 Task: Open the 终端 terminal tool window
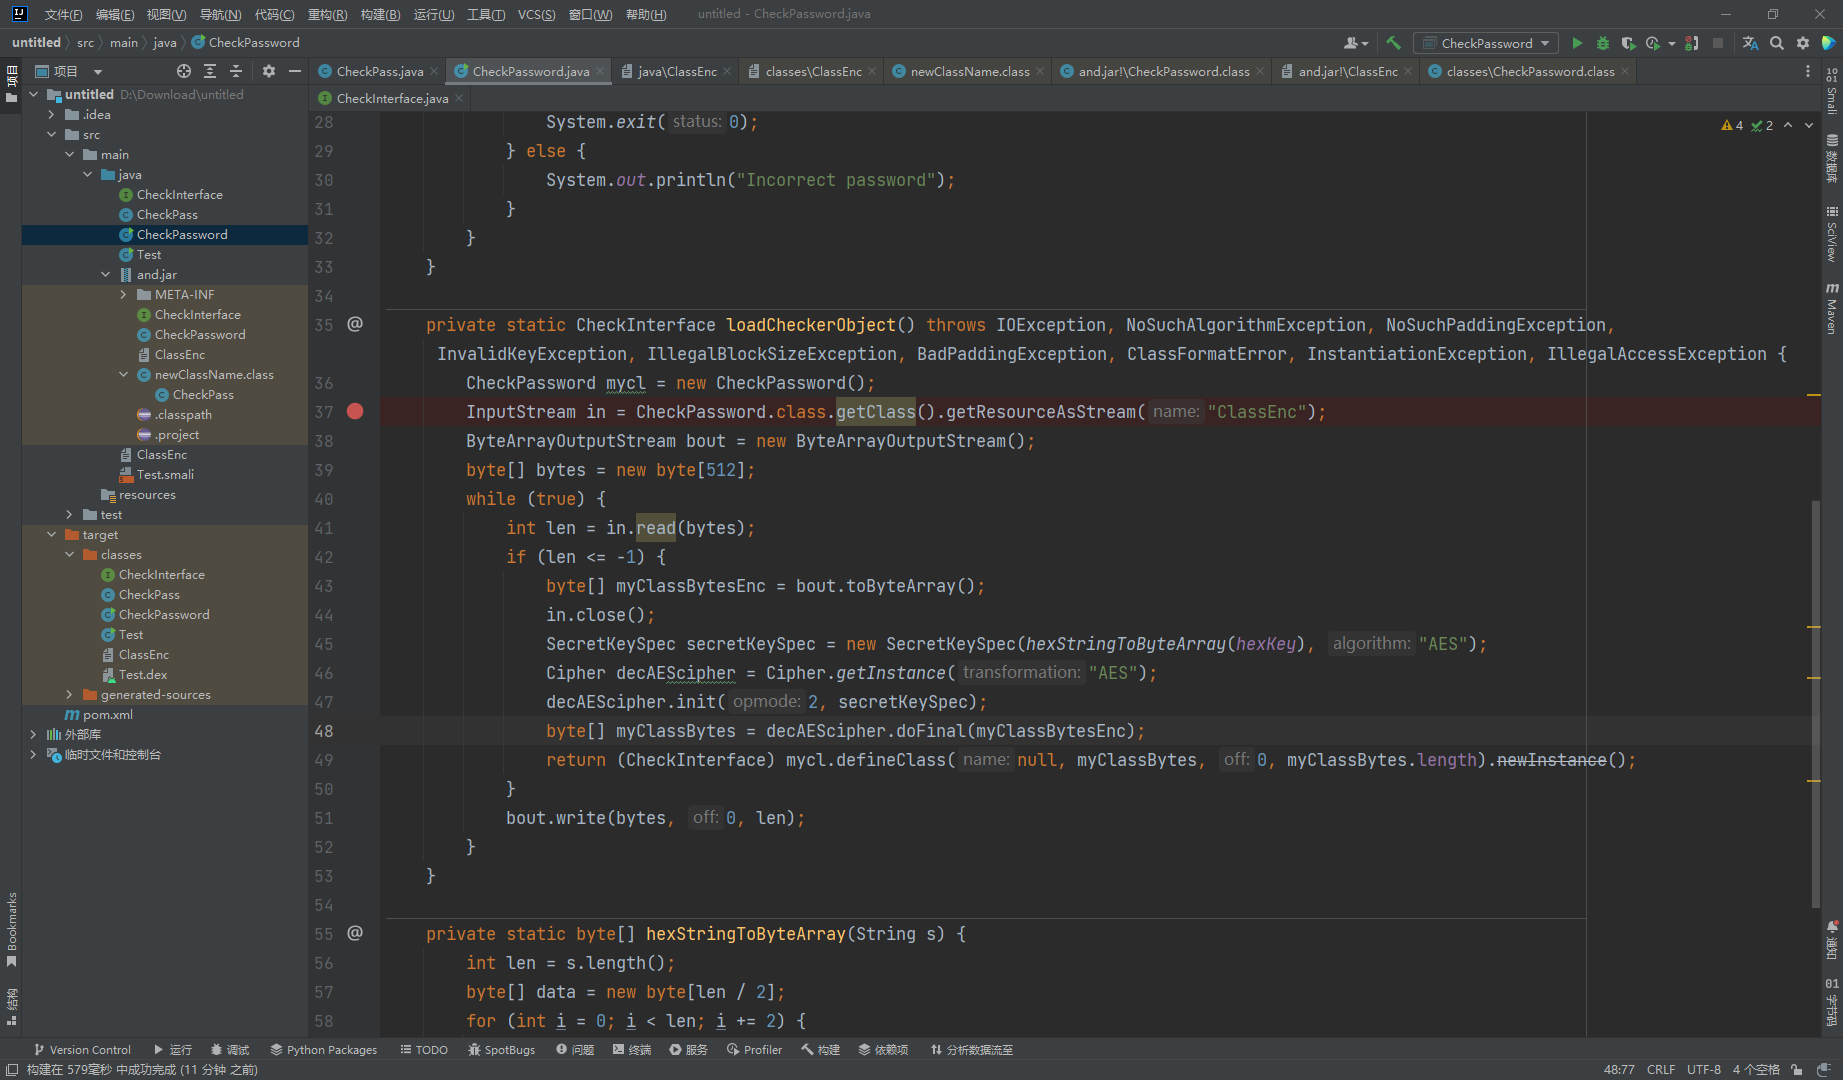632,1050
